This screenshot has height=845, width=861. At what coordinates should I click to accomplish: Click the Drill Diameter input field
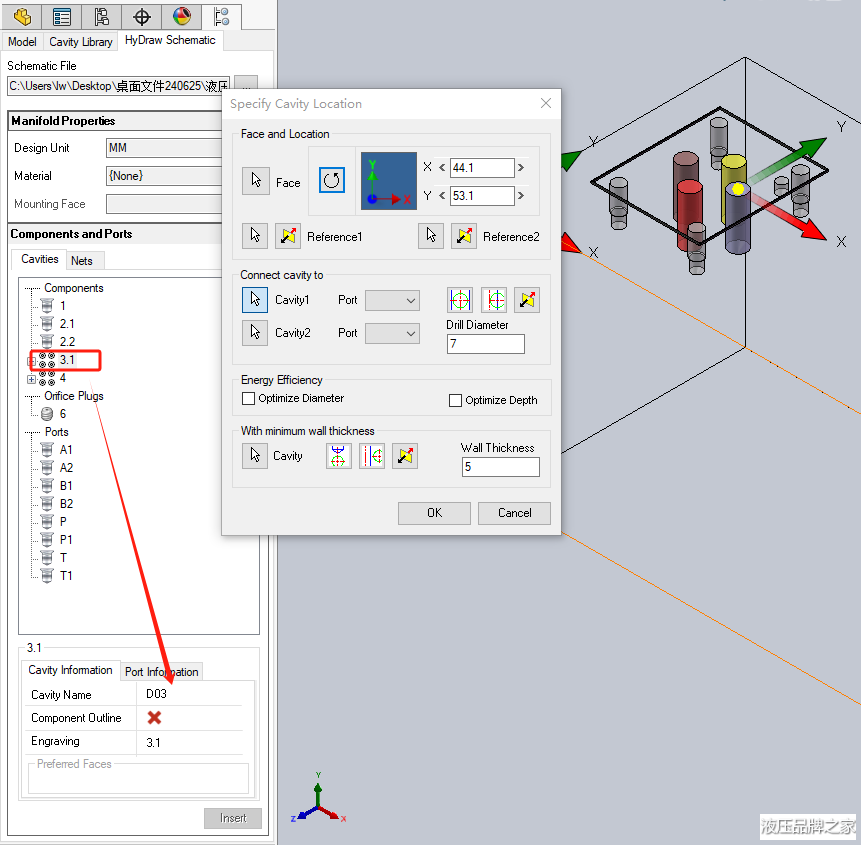(x=485, y=344)
